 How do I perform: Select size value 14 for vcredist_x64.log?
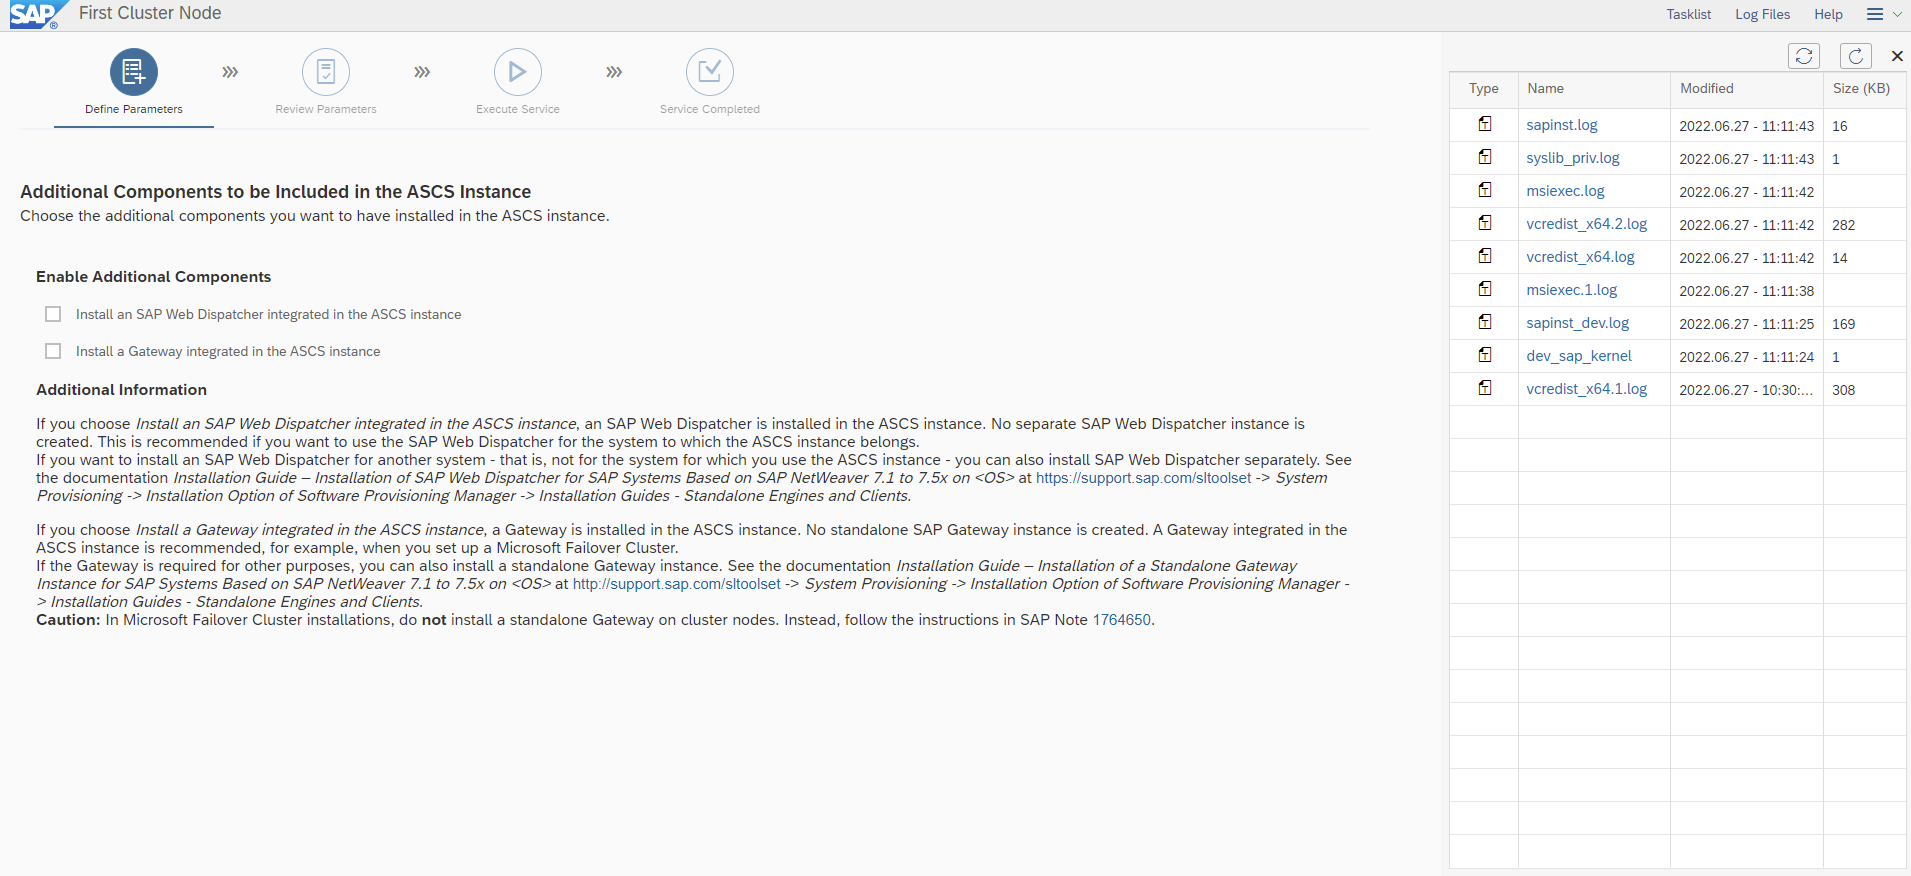(x=1839, y=258)
